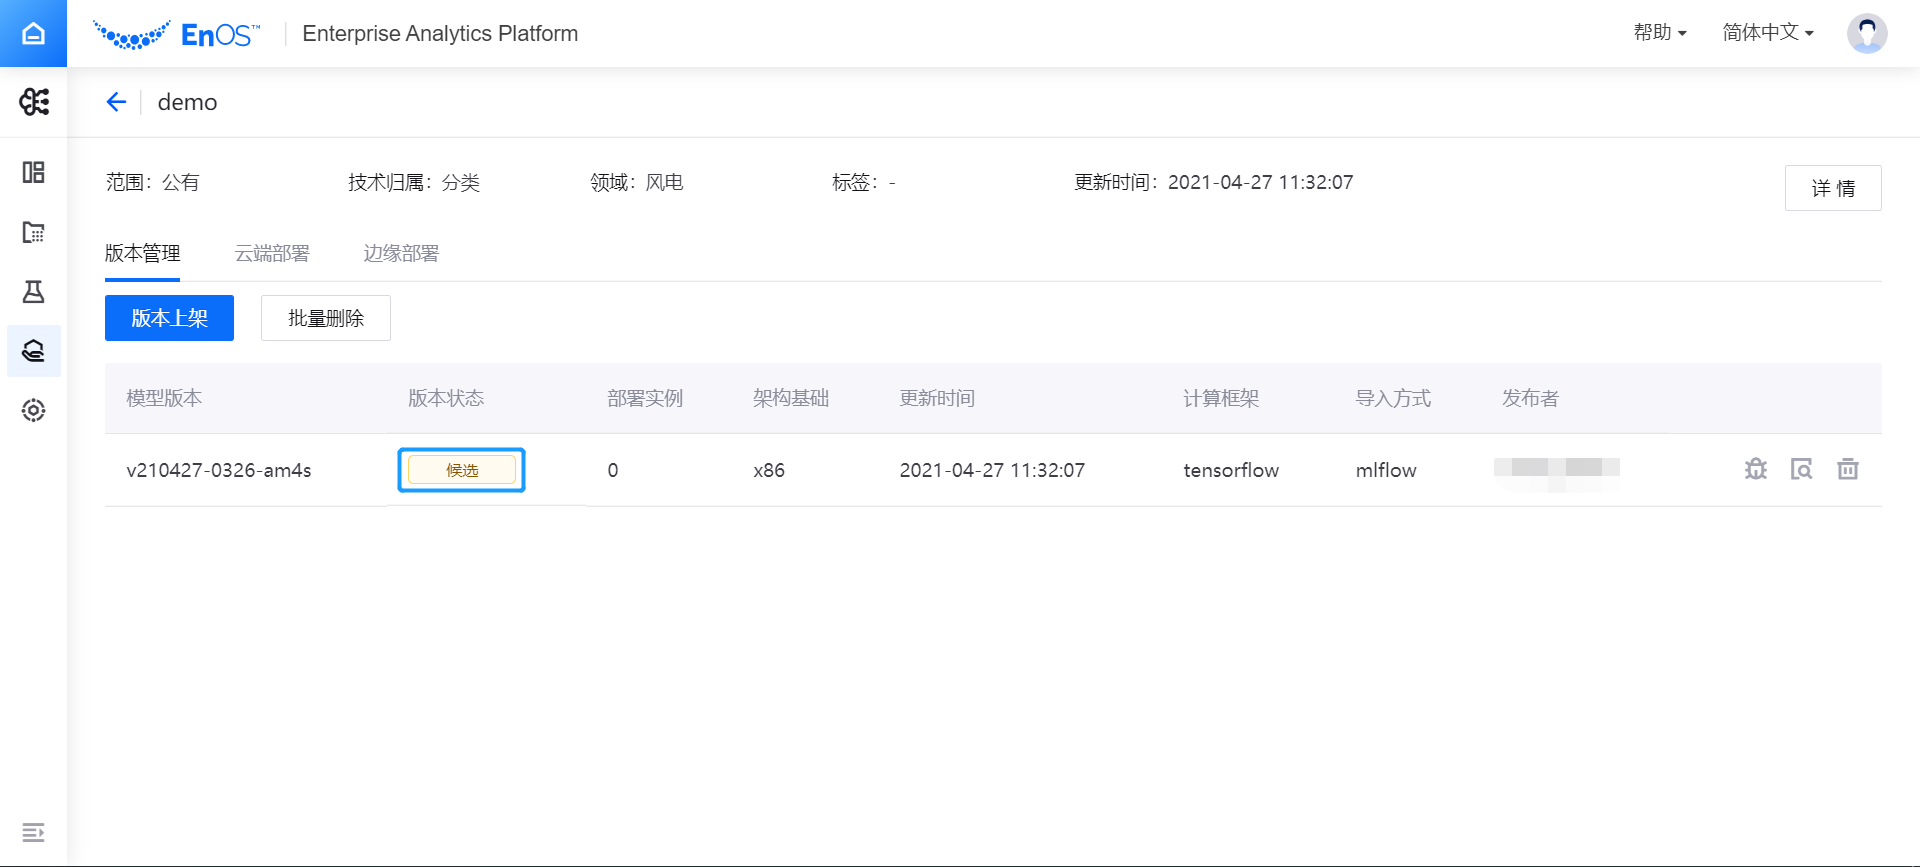Click the view details magnifier icon in row
The image size is (1920, 867).
(x=1801, y=469)
